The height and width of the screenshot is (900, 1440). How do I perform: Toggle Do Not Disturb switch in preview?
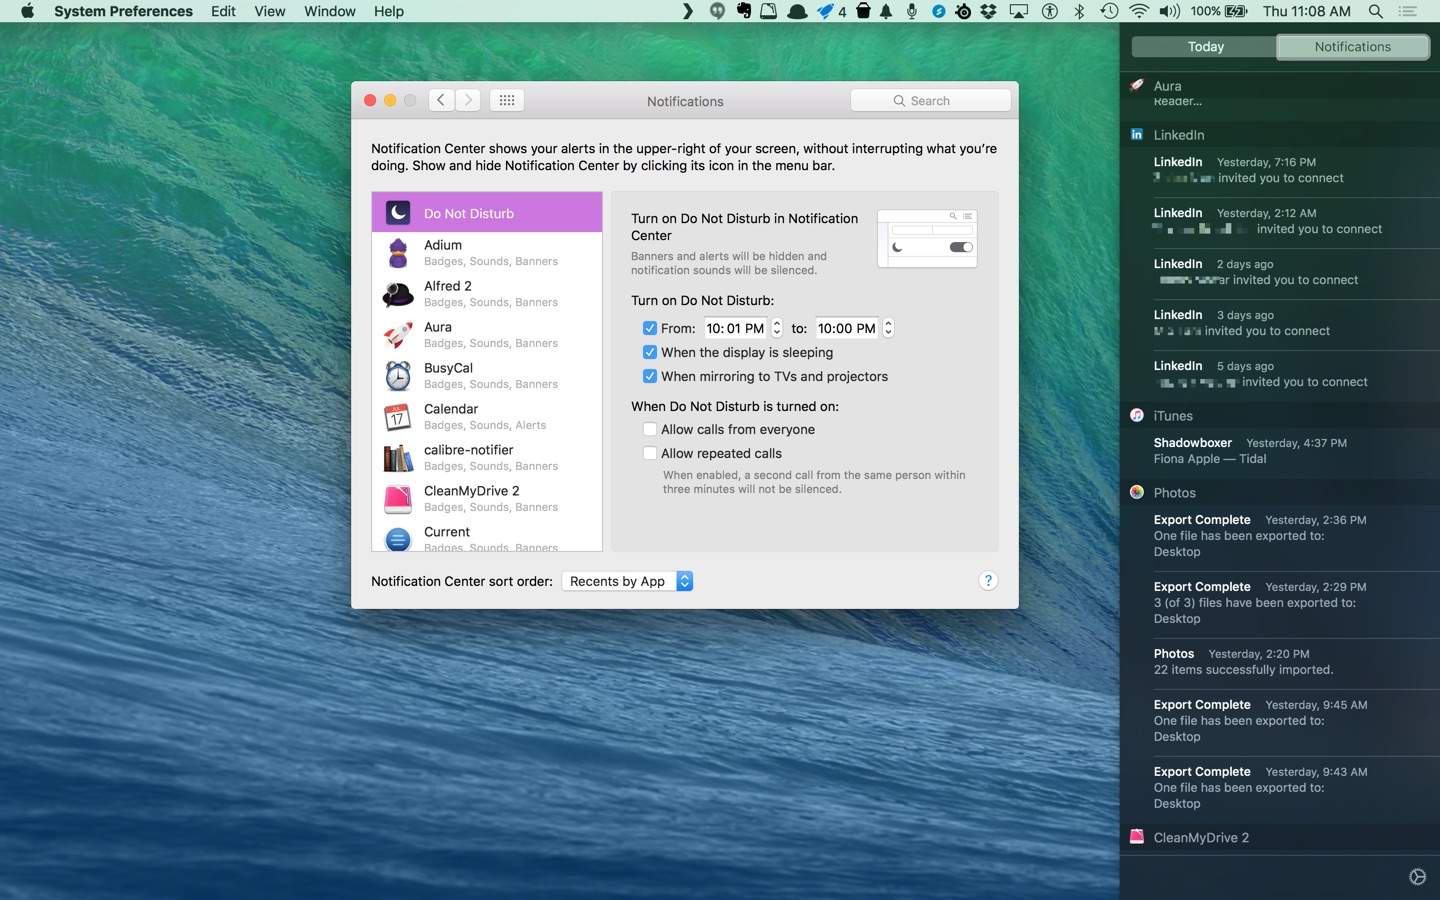coord(960,247)
